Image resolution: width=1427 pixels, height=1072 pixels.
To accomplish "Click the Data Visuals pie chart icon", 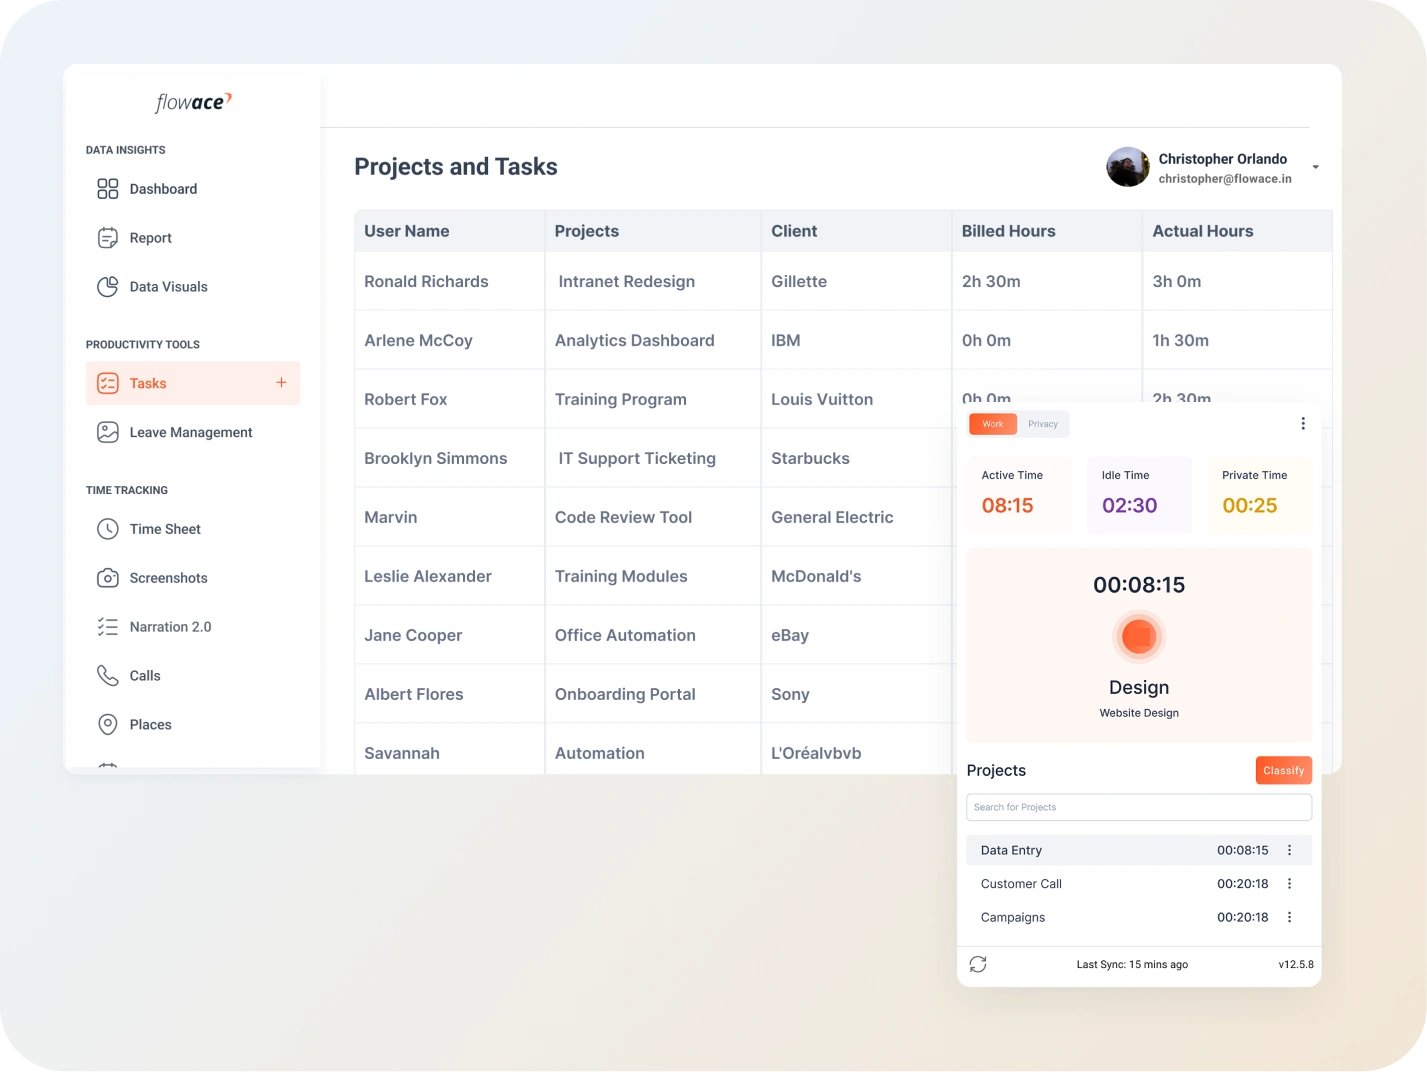I will [107, 287].
